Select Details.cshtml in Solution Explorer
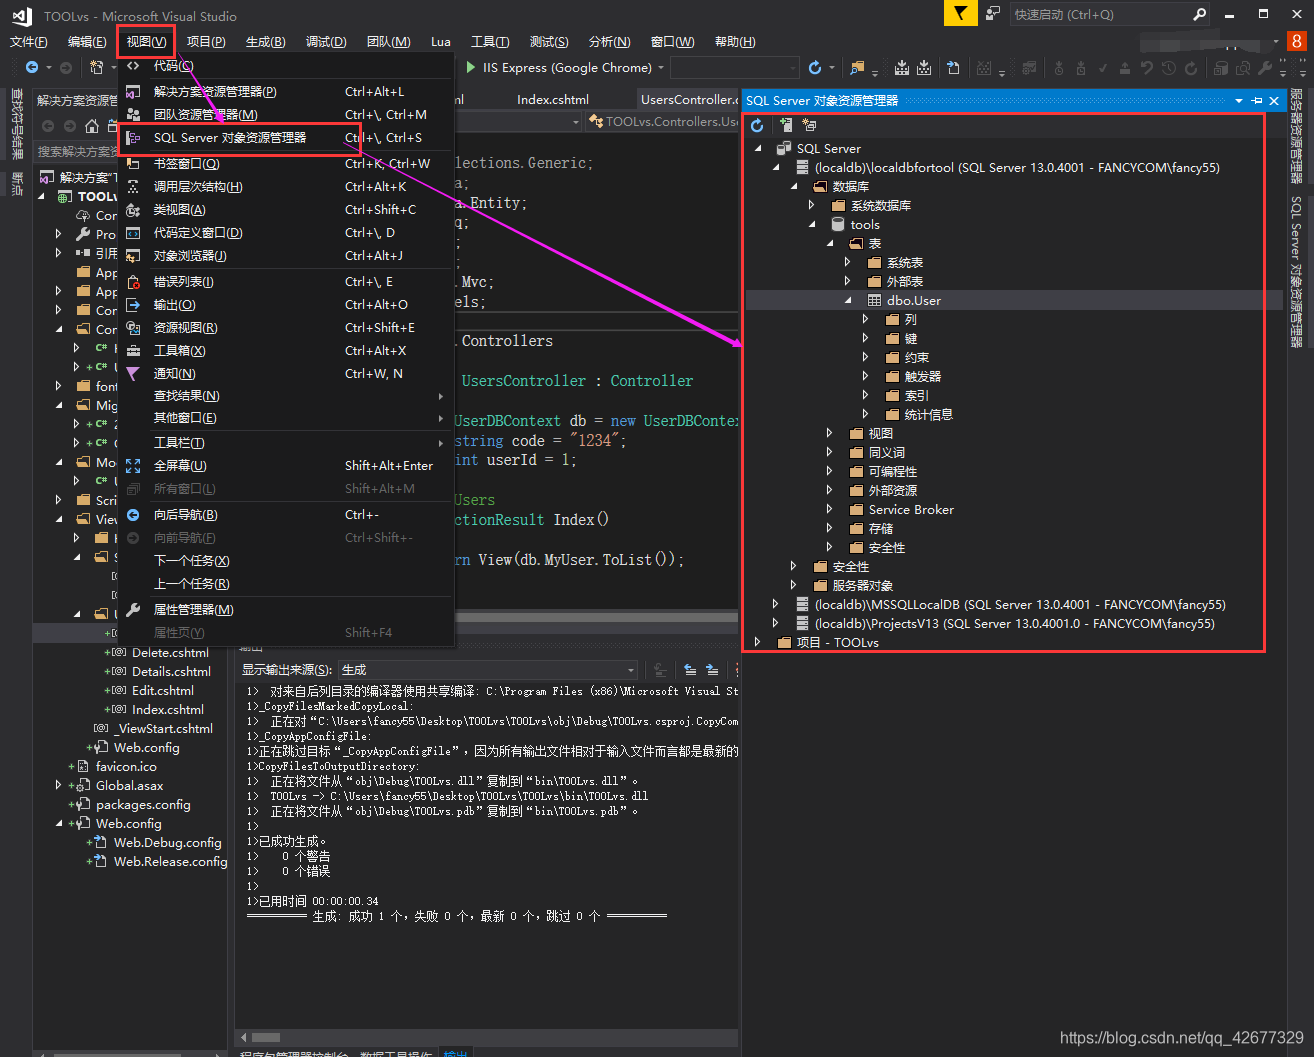1314x1057 pixels. pyautogui.click(x=171, y=672)
